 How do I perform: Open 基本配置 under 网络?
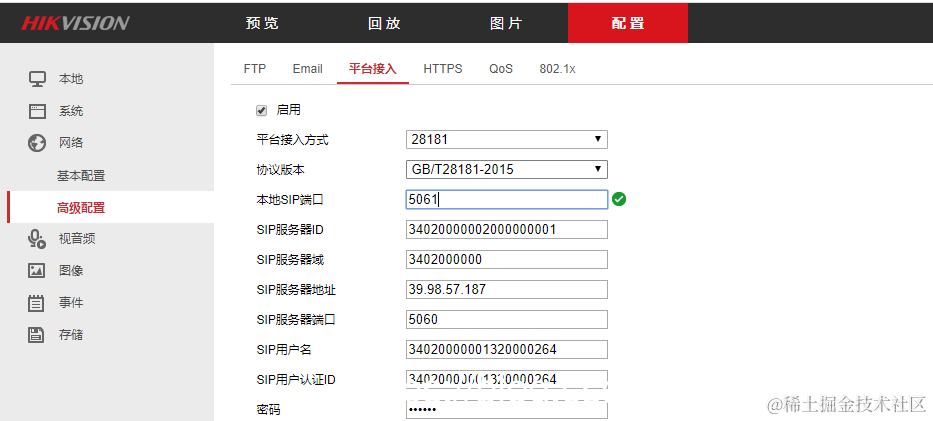tap(81, 176)
